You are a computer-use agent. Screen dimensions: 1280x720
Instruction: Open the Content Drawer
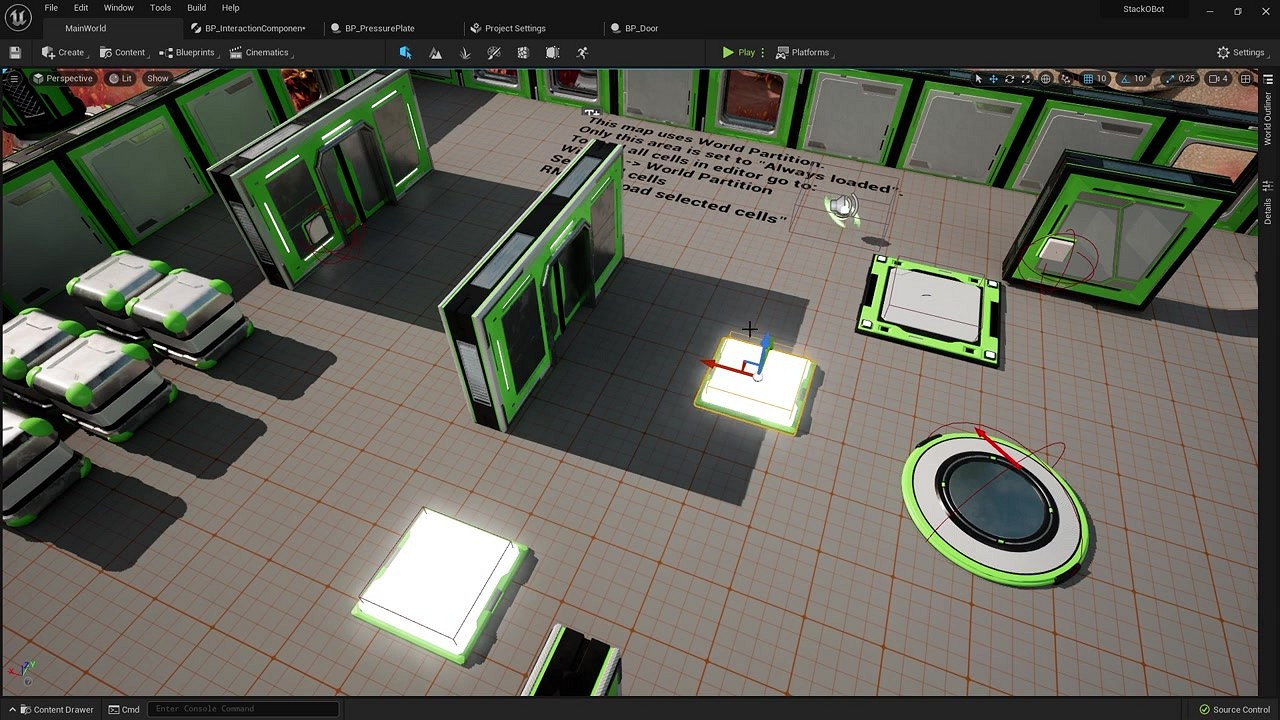56,709
